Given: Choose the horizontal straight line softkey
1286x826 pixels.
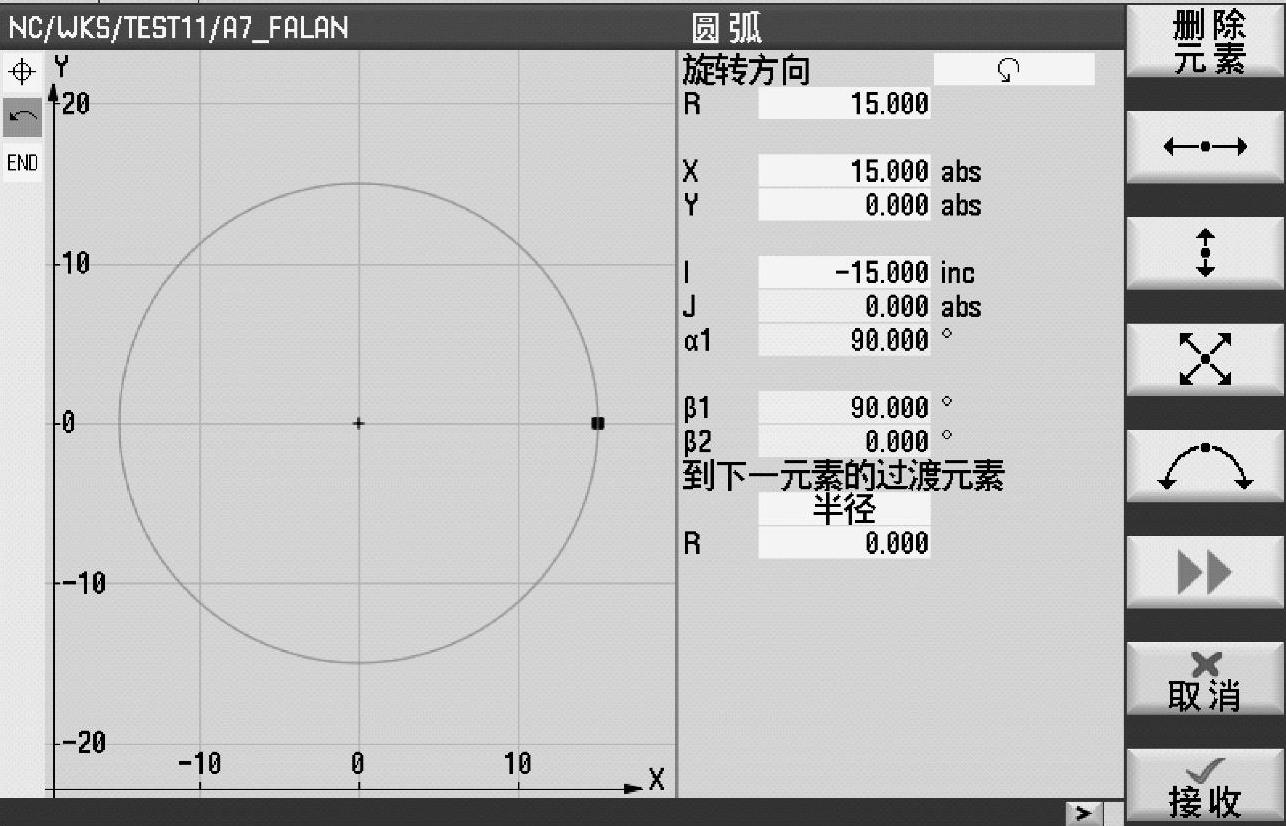Looking at the screenshot, I should coord(1205,148).
